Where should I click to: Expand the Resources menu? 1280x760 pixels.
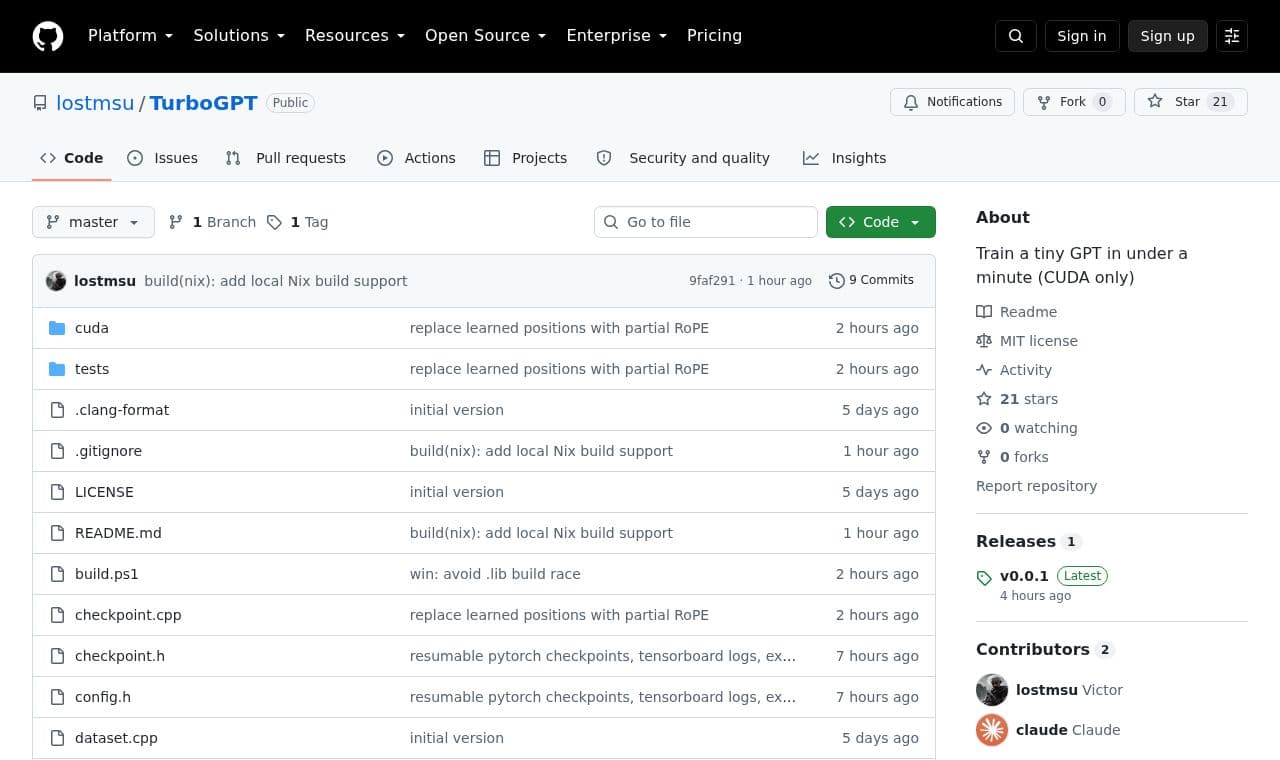click(355, 36)
